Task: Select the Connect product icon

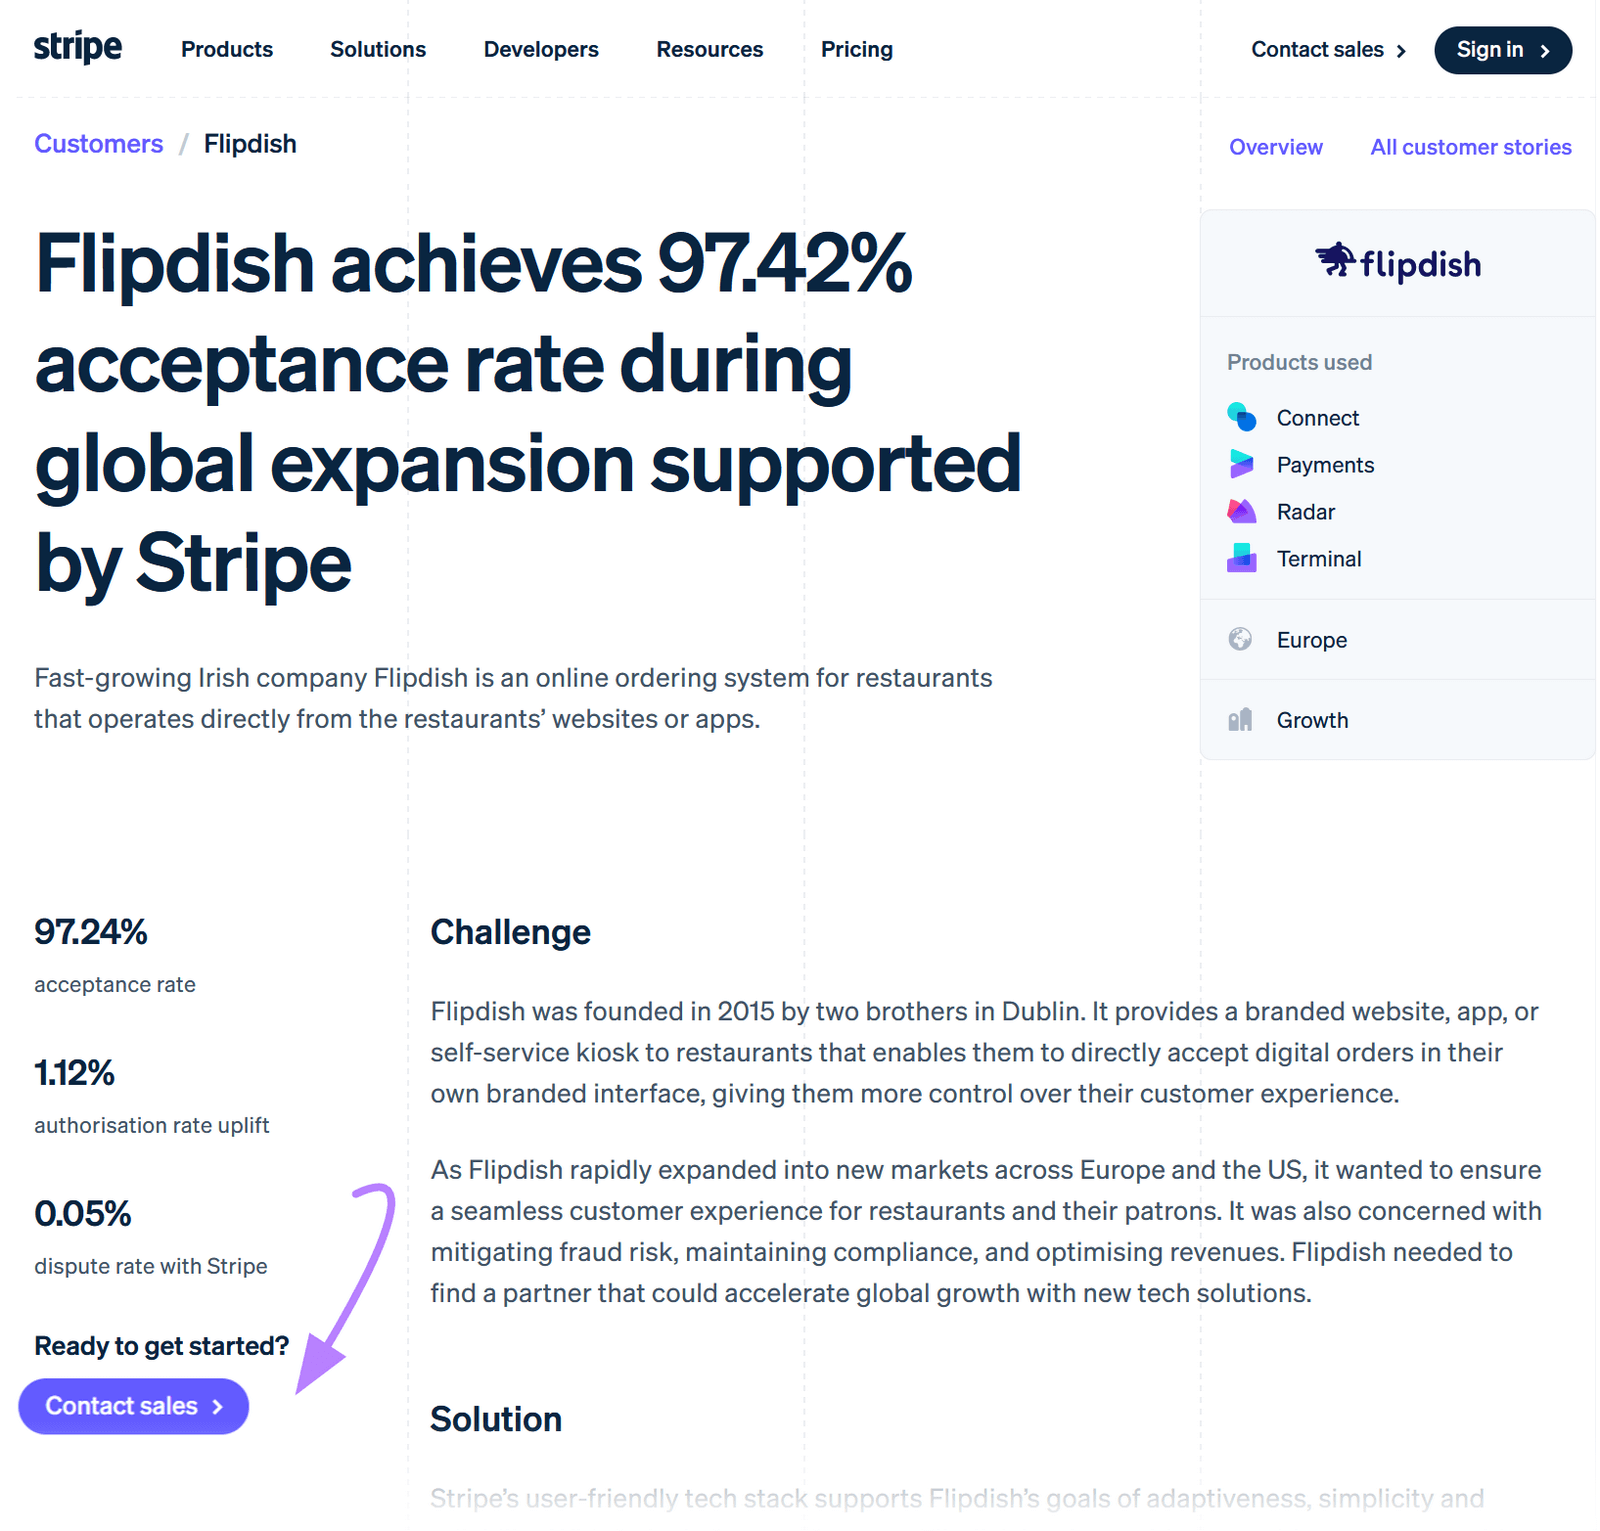Action: 1240,417
